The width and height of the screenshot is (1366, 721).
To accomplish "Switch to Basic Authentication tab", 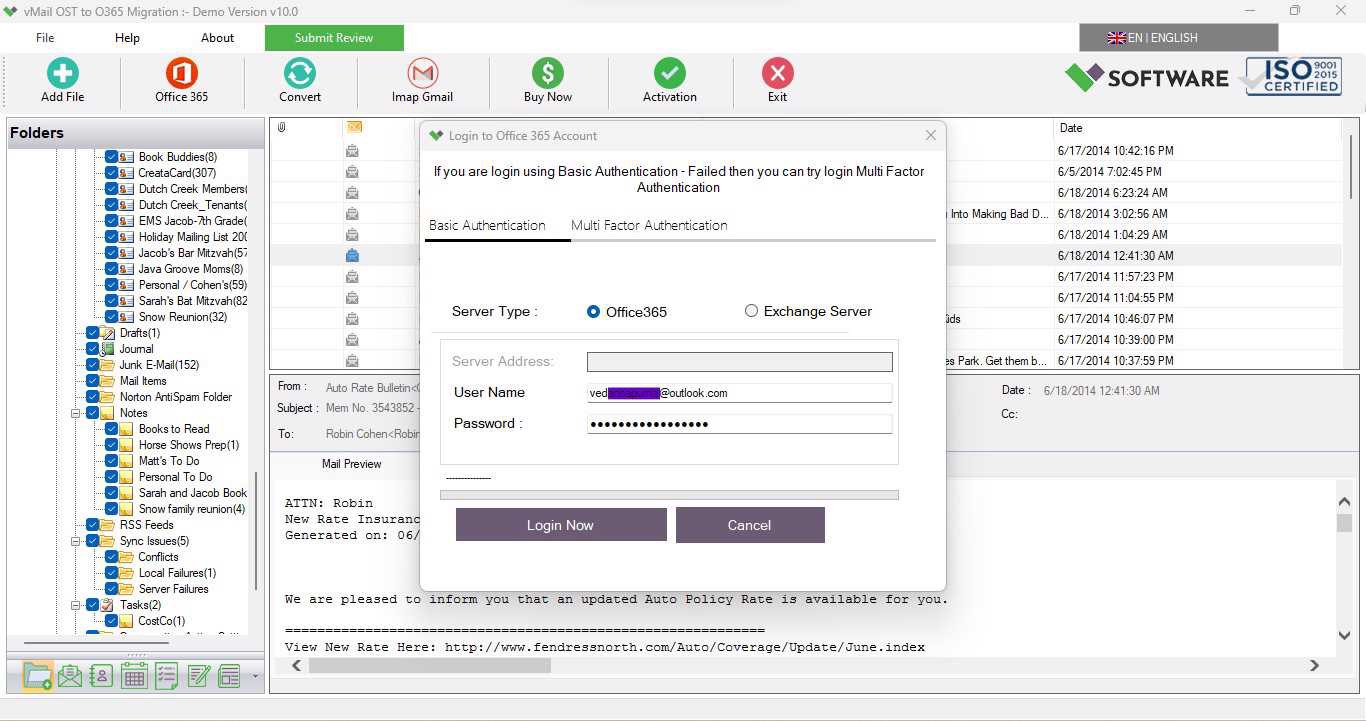I will pyautogui.click(x=487, y=225).
